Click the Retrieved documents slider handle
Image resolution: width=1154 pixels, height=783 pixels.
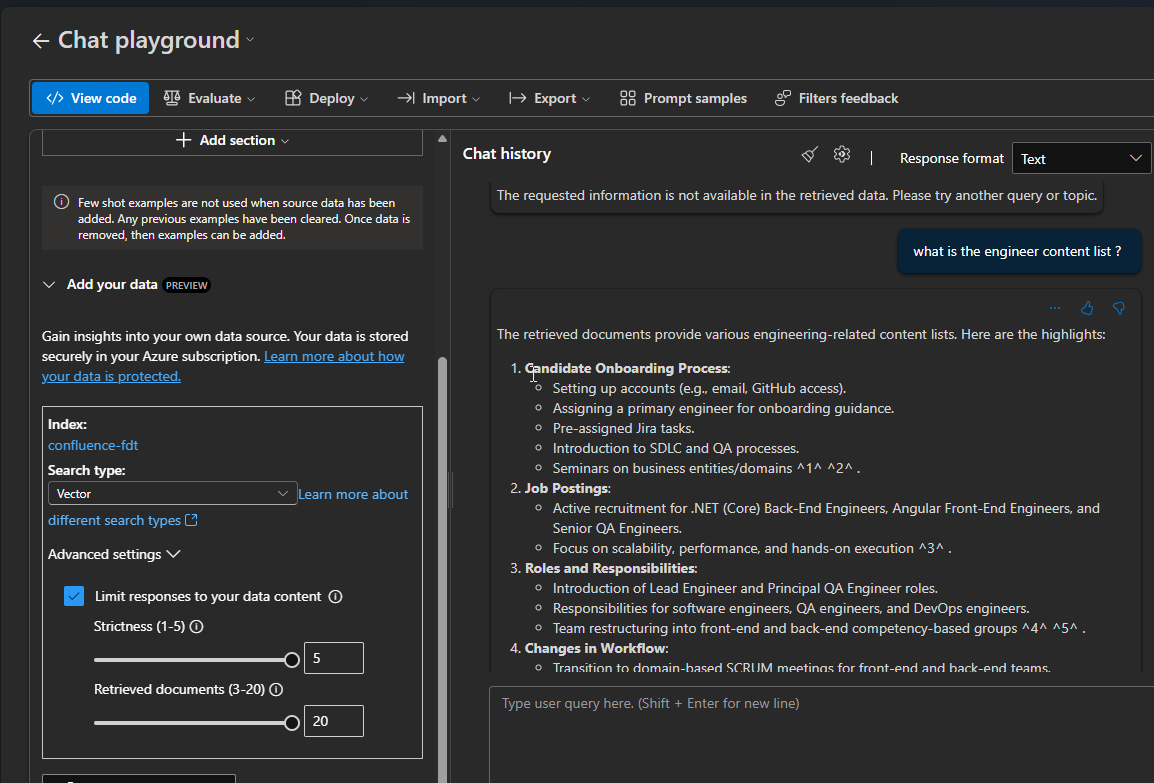point(291,723)
